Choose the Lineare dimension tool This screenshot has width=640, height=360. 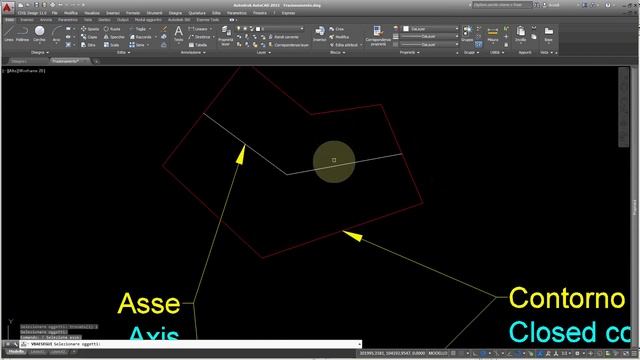198,29
